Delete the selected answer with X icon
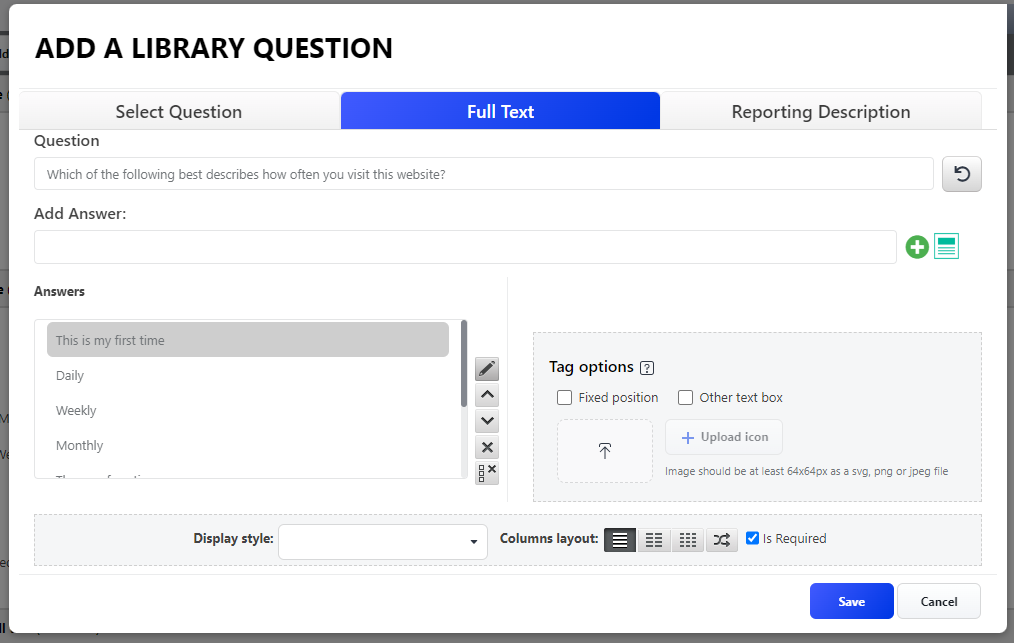1014x643 pixels. pyautogui.click(x=487, y=448)
